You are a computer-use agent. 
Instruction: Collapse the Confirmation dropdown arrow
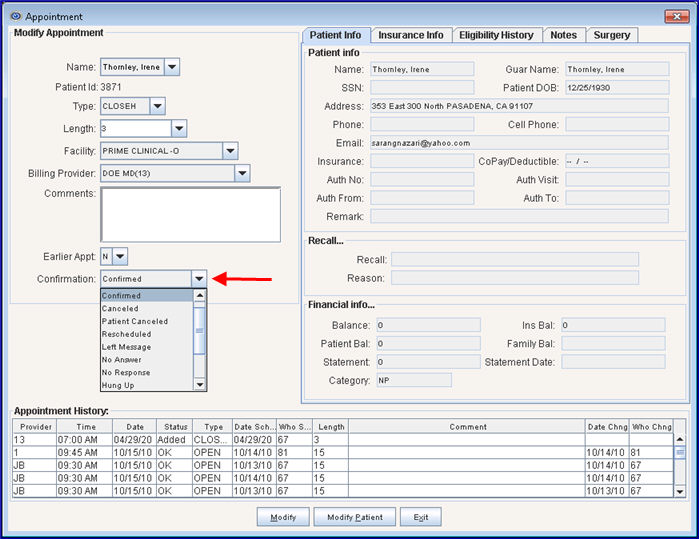click(199, 279)
